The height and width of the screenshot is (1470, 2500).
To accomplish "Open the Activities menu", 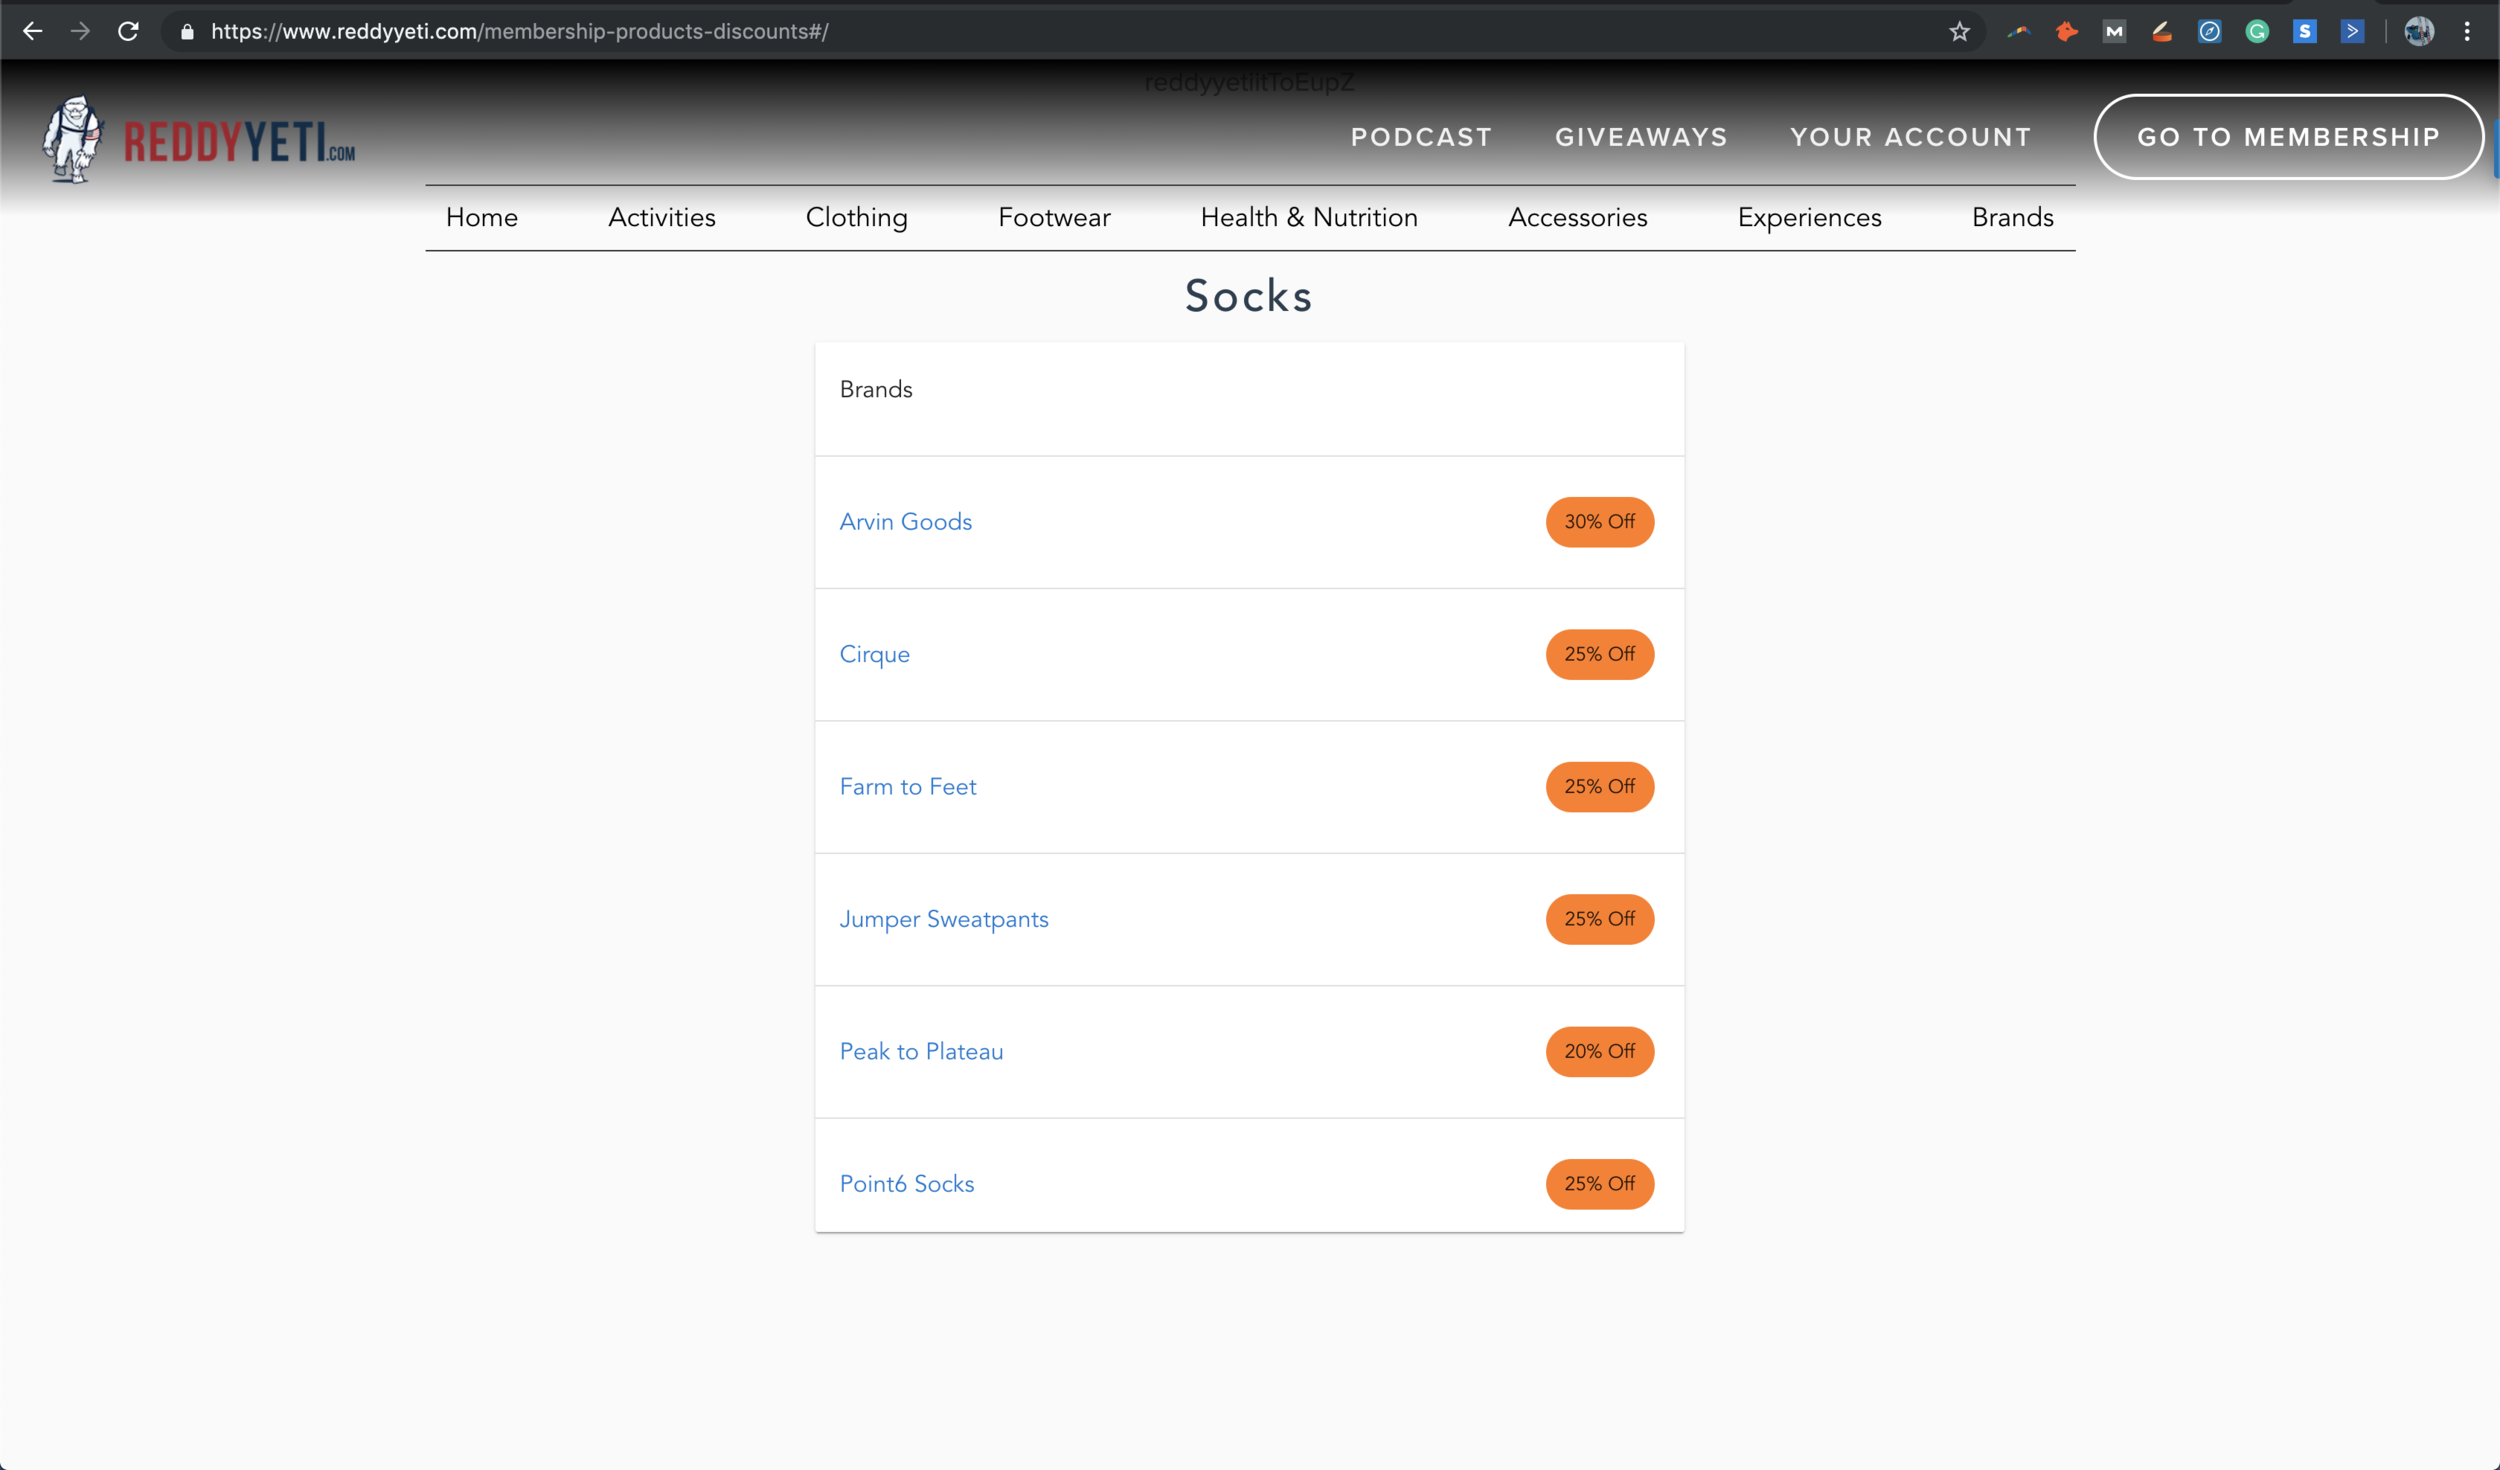I will tap(662, 217).
